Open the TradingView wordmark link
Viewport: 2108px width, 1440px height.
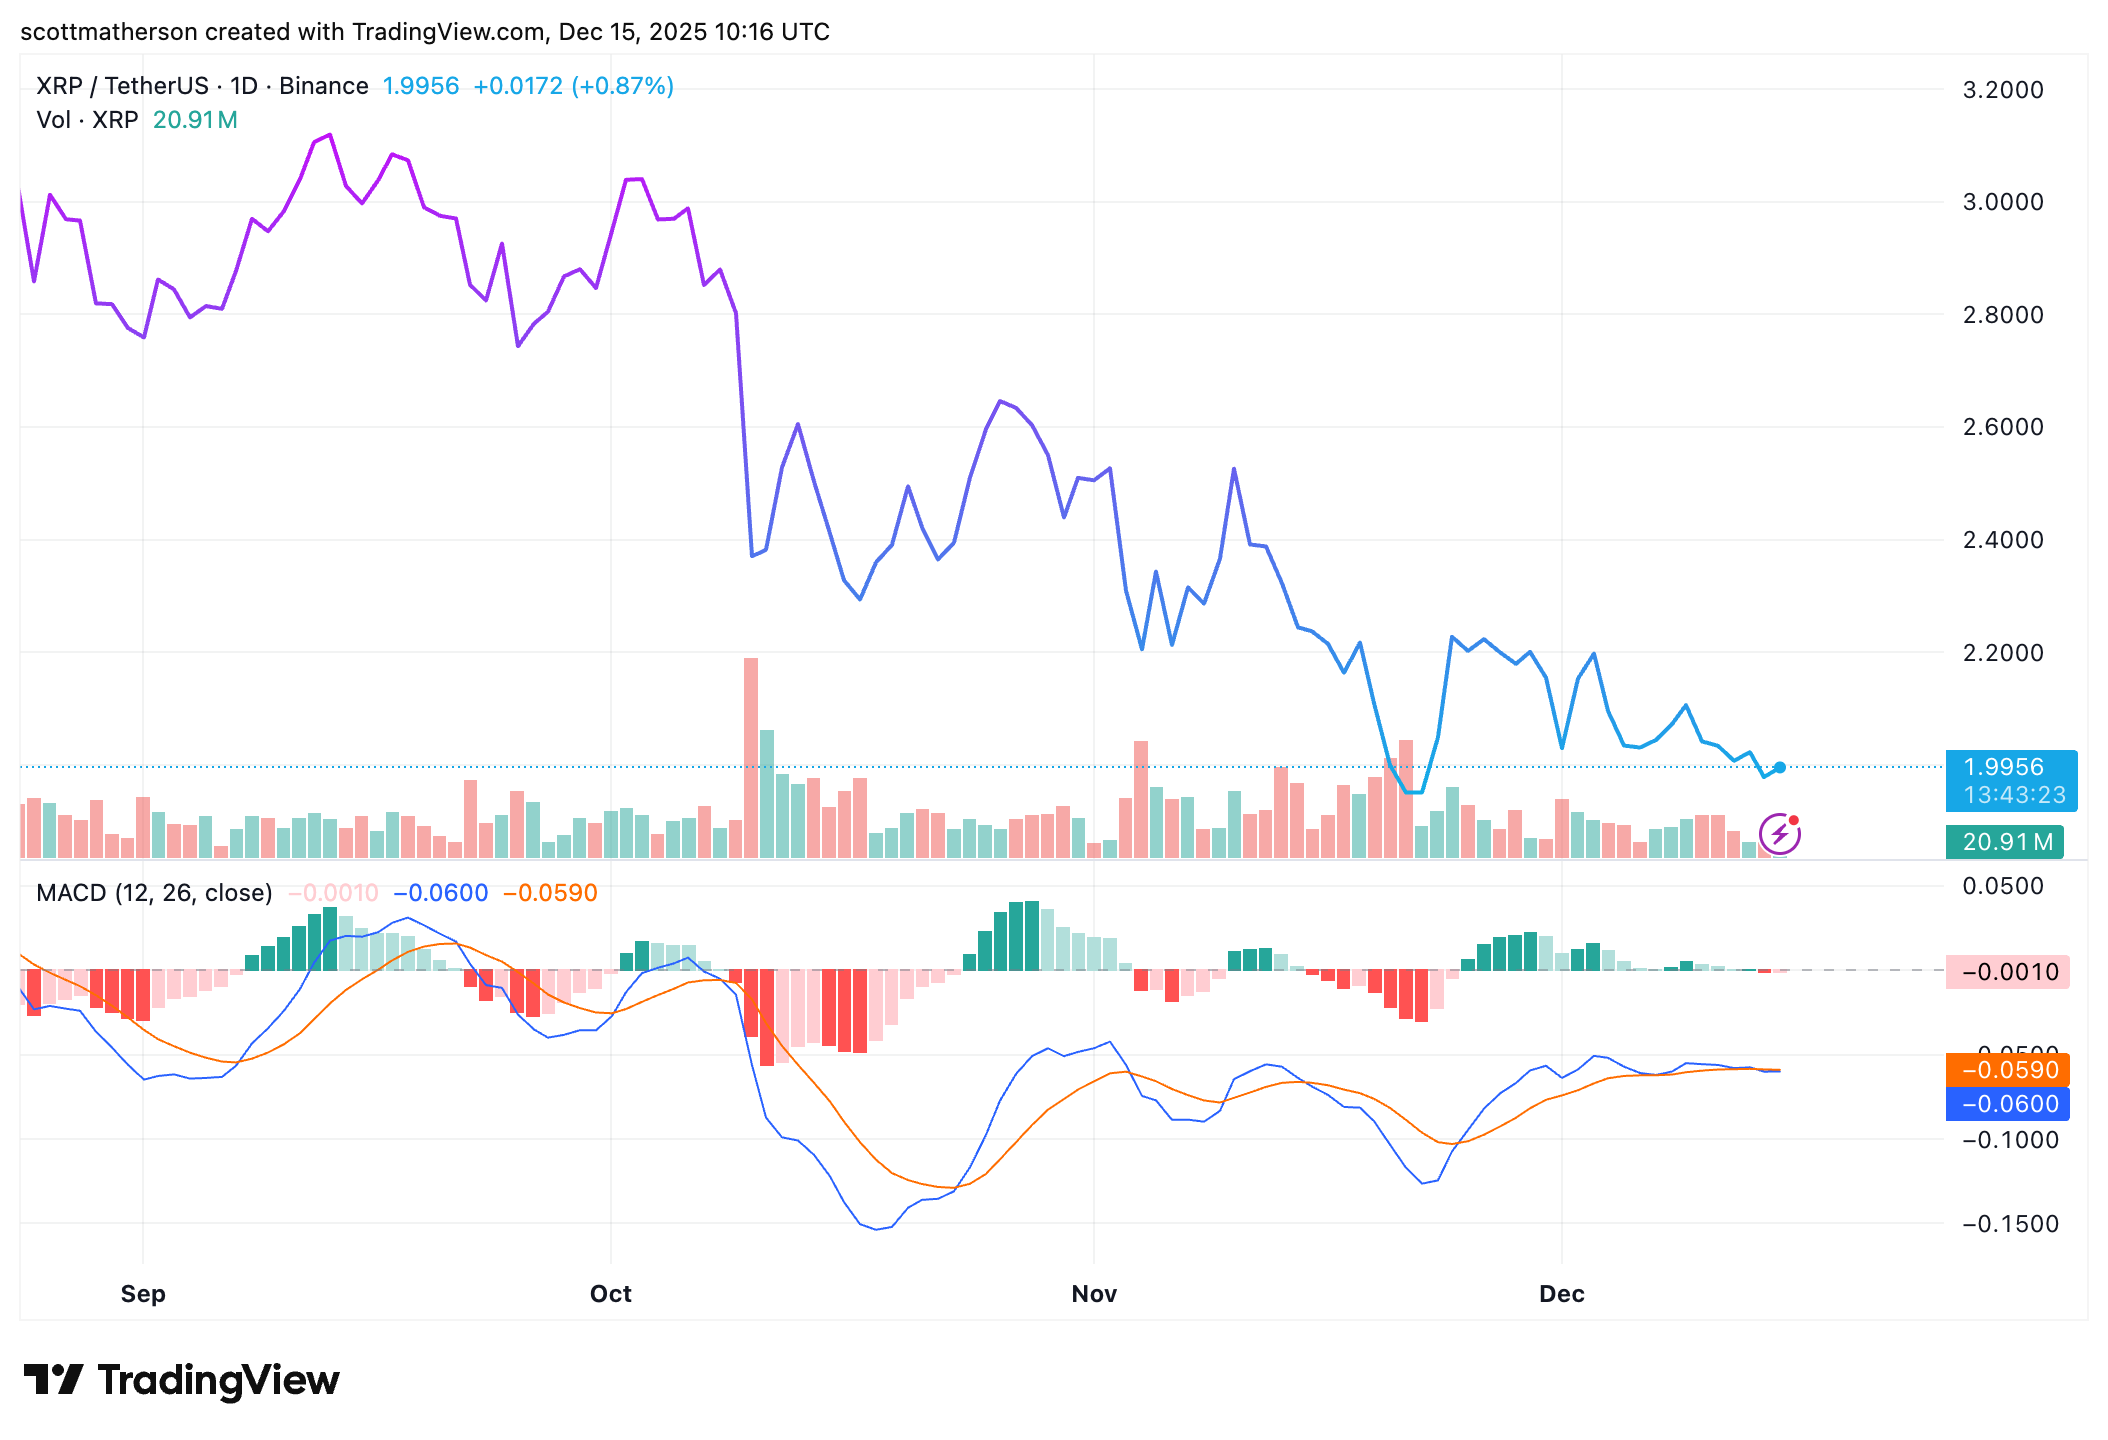click(218, 1380)
